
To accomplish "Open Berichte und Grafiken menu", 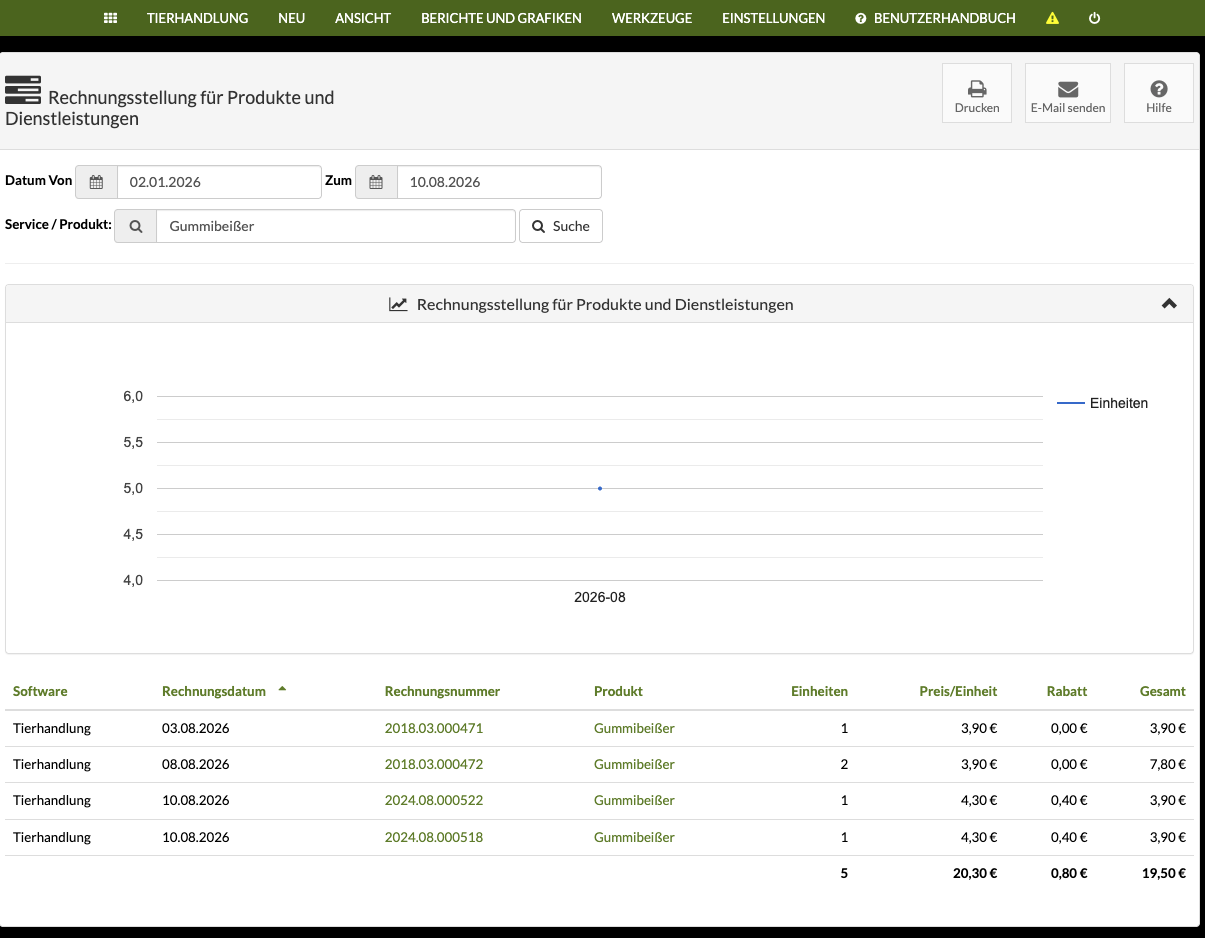I will pyautogui.click(x=501, y=18).
